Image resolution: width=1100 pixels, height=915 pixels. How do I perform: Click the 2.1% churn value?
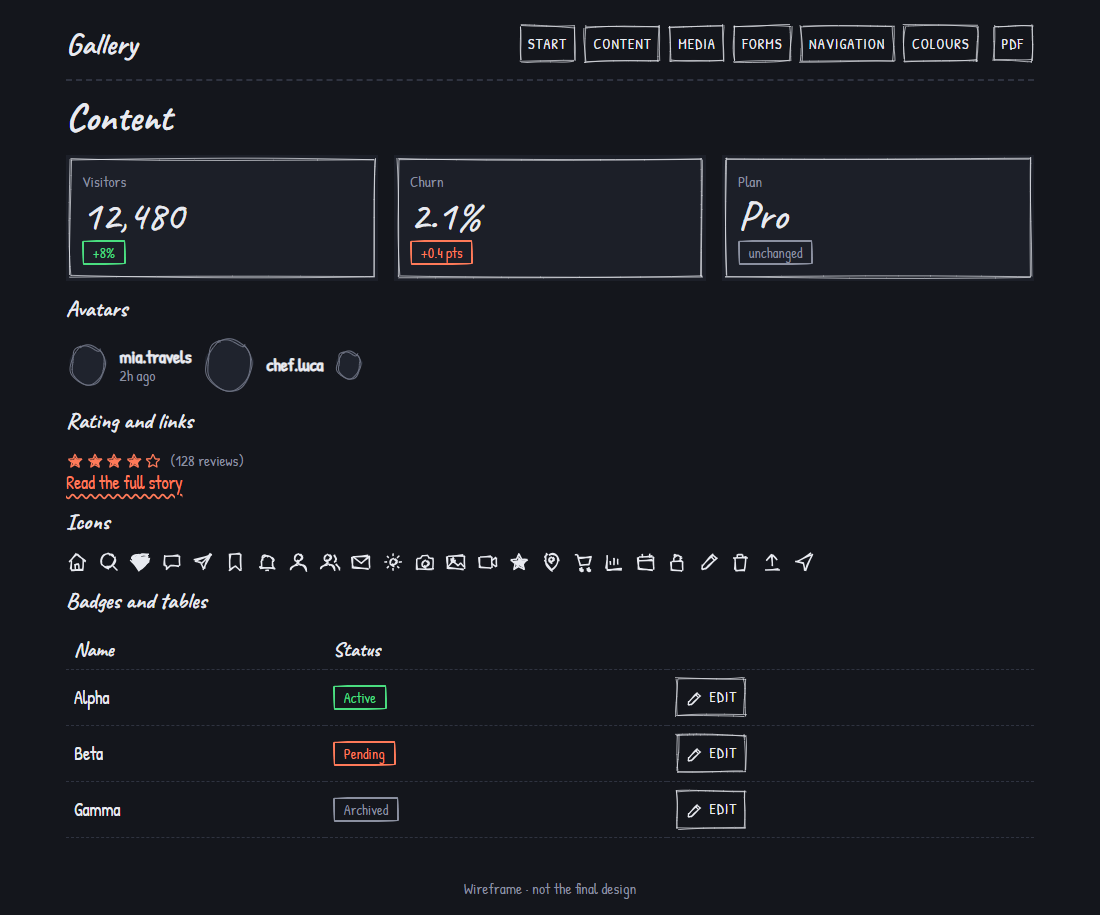(x=448, y=218)
